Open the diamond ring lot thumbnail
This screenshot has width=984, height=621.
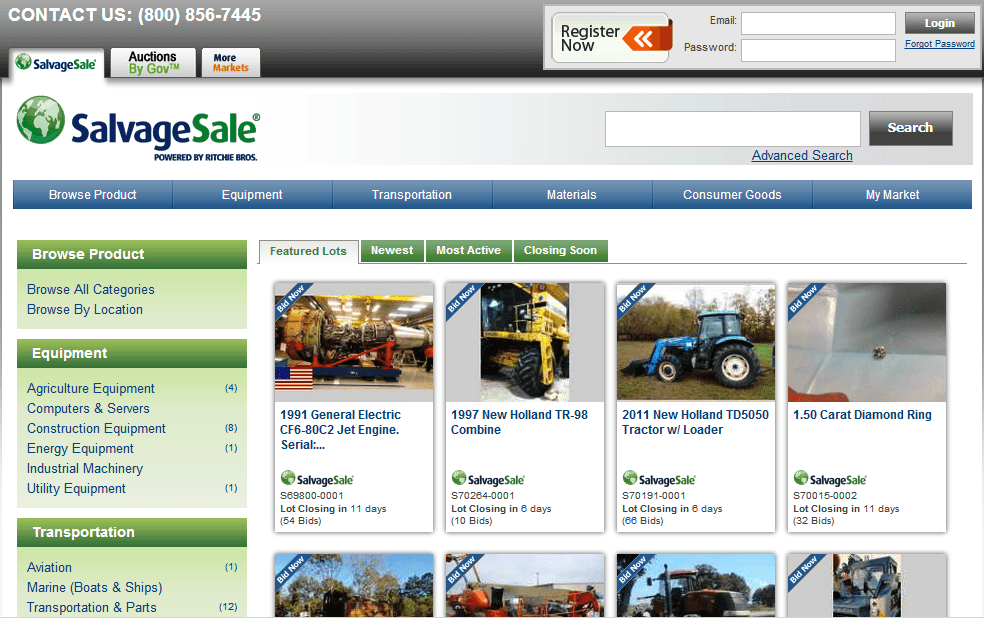[867, 342]
